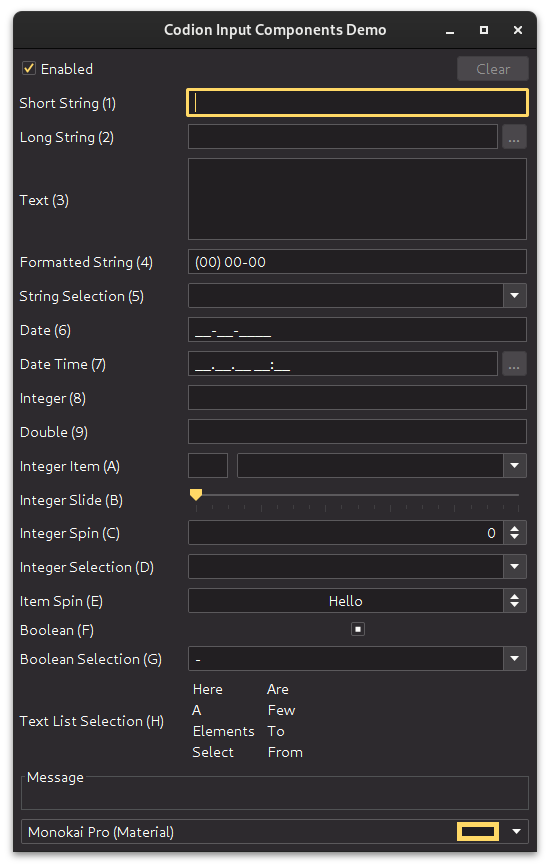
Task: Click the Date Time input field
Action: pos(343,364)
